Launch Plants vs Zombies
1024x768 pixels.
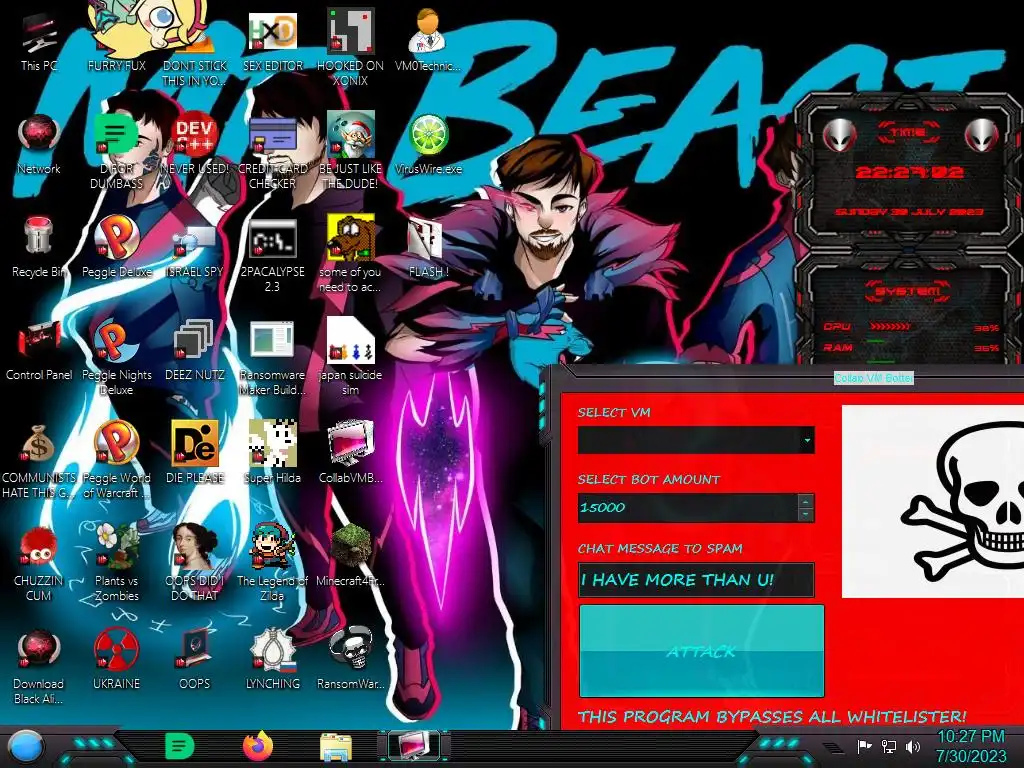pyautogui.click(x=116, y=563)
